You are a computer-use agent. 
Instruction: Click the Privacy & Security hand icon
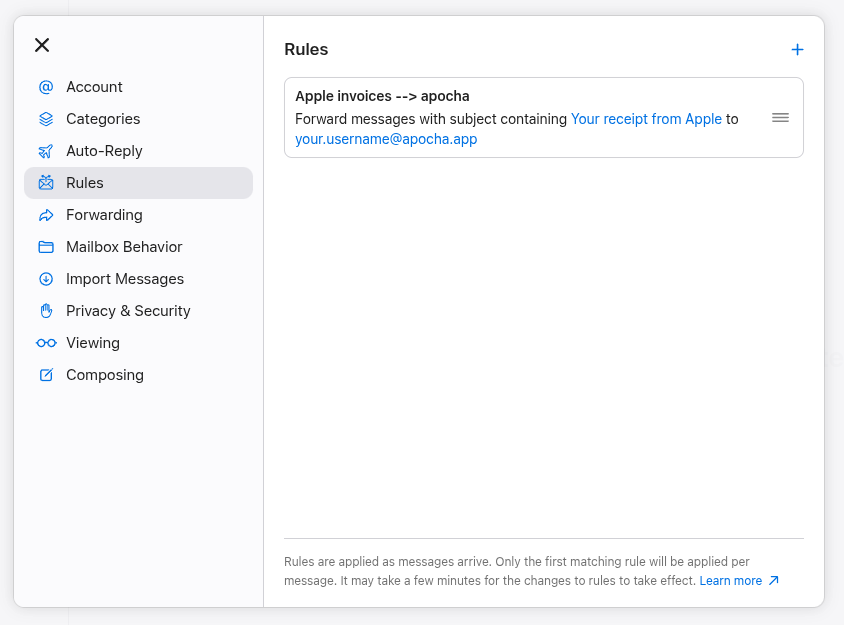[x=46, y=311]
